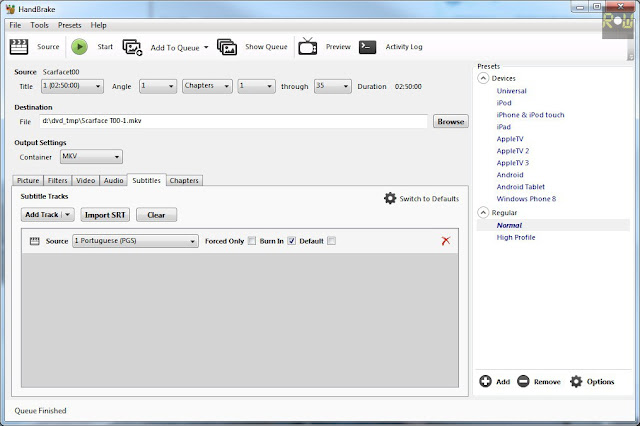Collapse the Regular presets group

(x=483, y=212)
